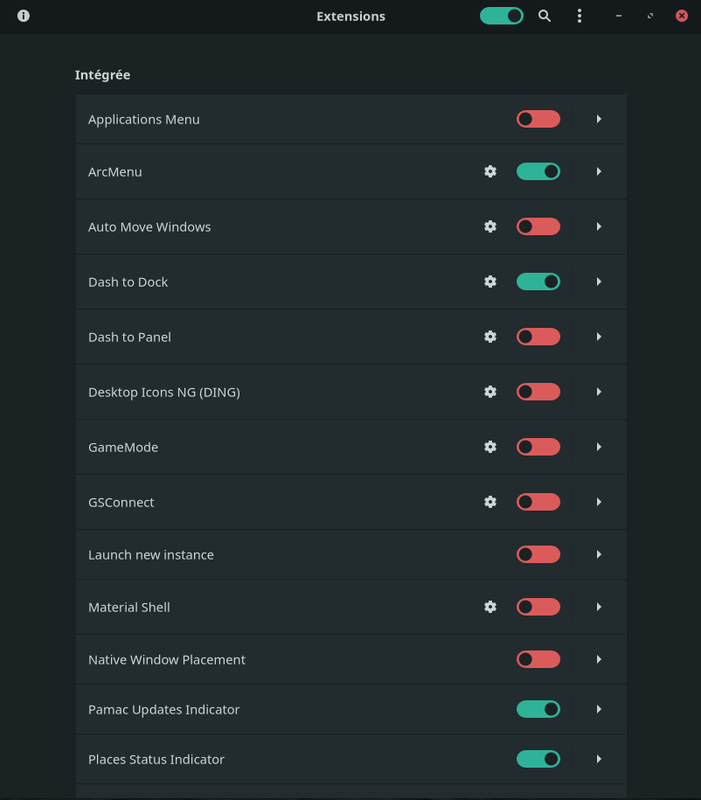Open the search magnifier icon

544,16
